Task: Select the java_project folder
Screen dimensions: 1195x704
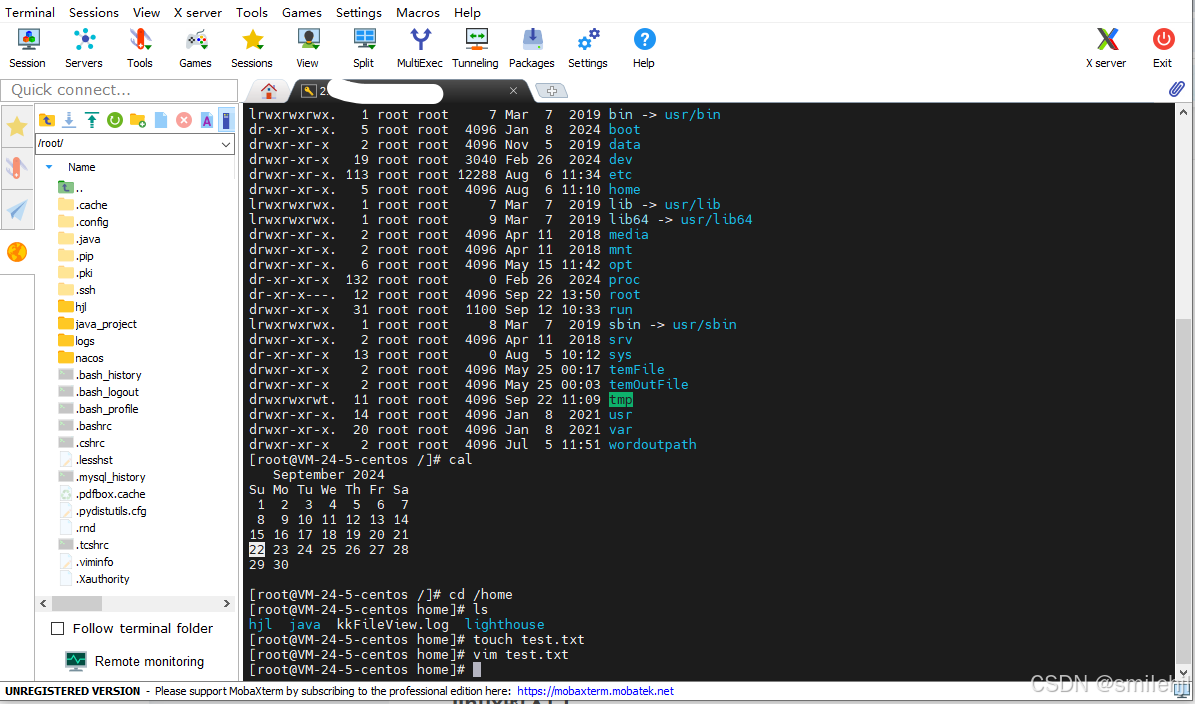Action: (98, 324)
